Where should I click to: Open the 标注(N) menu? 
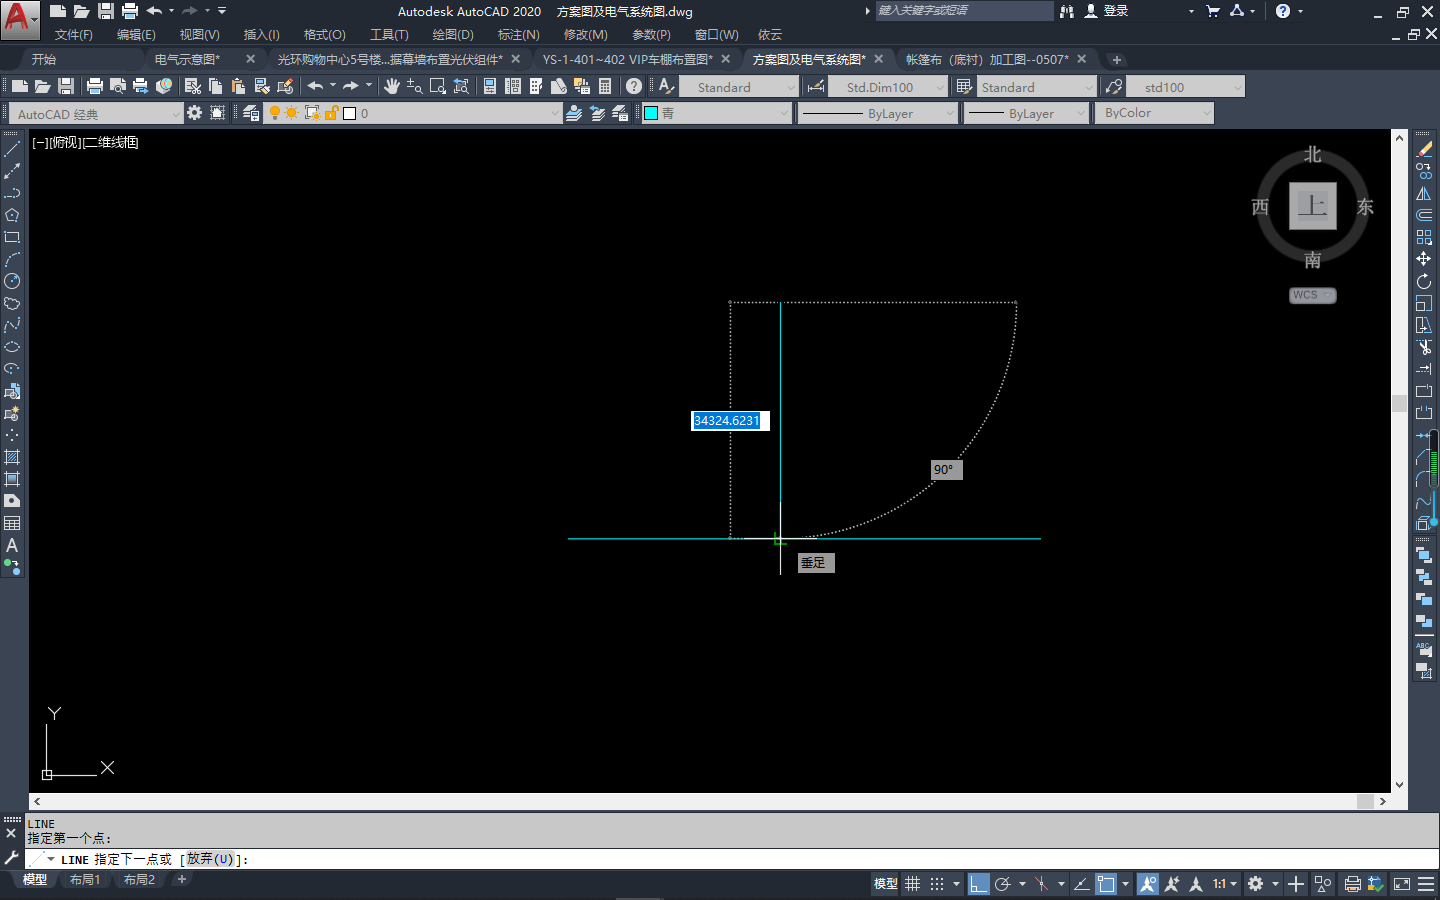click(x=518, y=35)
